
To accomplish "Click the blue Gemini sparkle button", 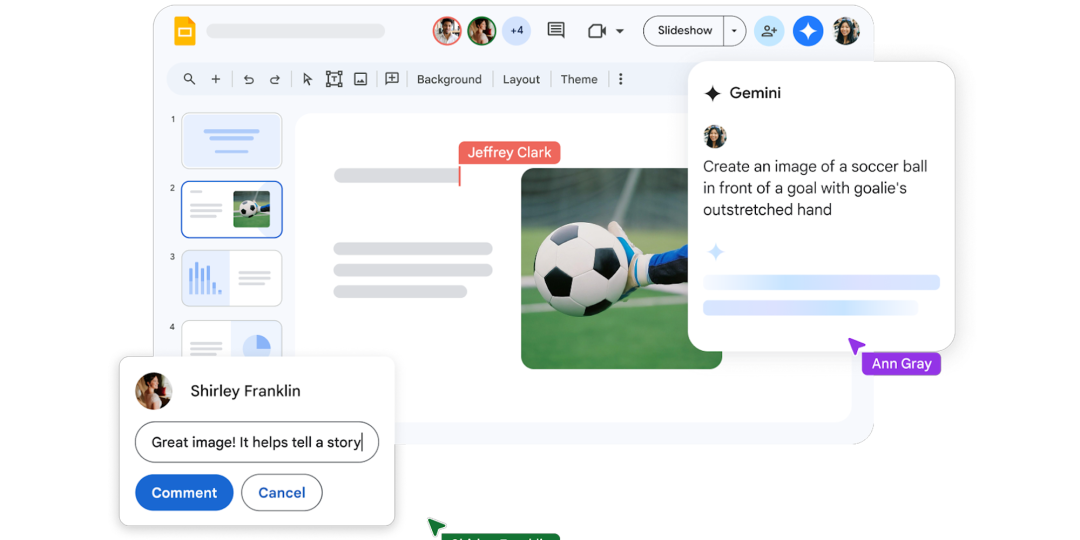I will 808,31.
